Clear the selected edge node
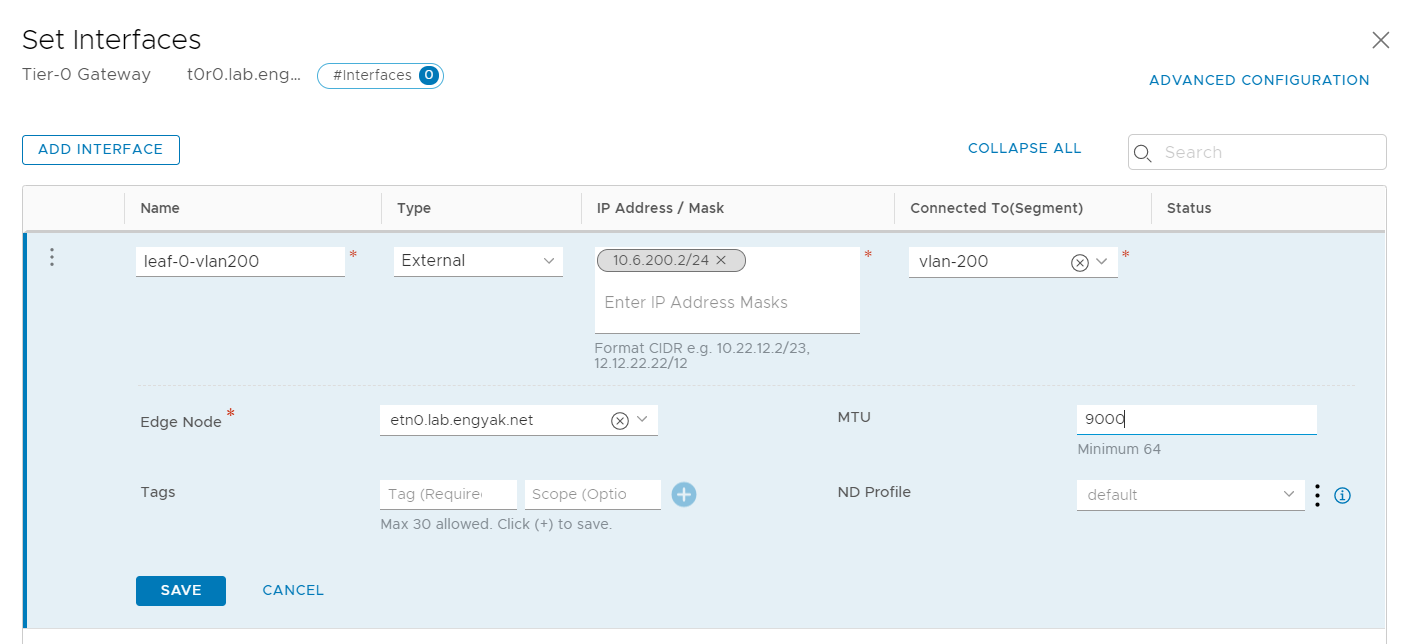This screenshot has height=644, width=1407. pos(619,421)
